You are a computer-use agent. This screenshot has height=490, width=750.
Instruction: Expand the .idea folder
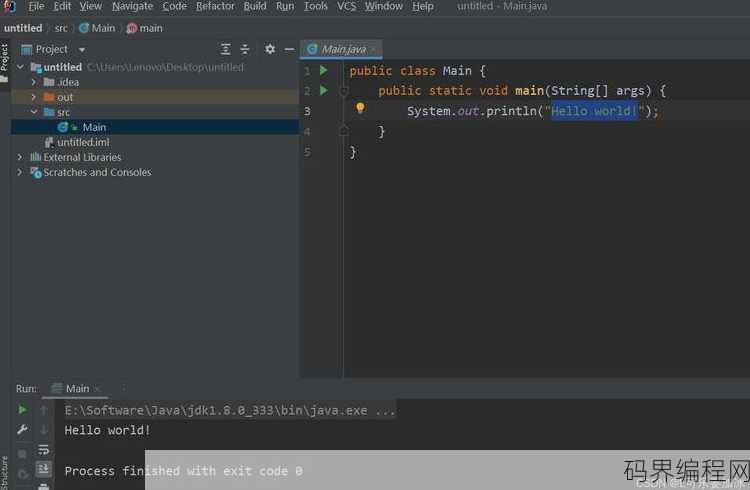(x=33, y=82)
